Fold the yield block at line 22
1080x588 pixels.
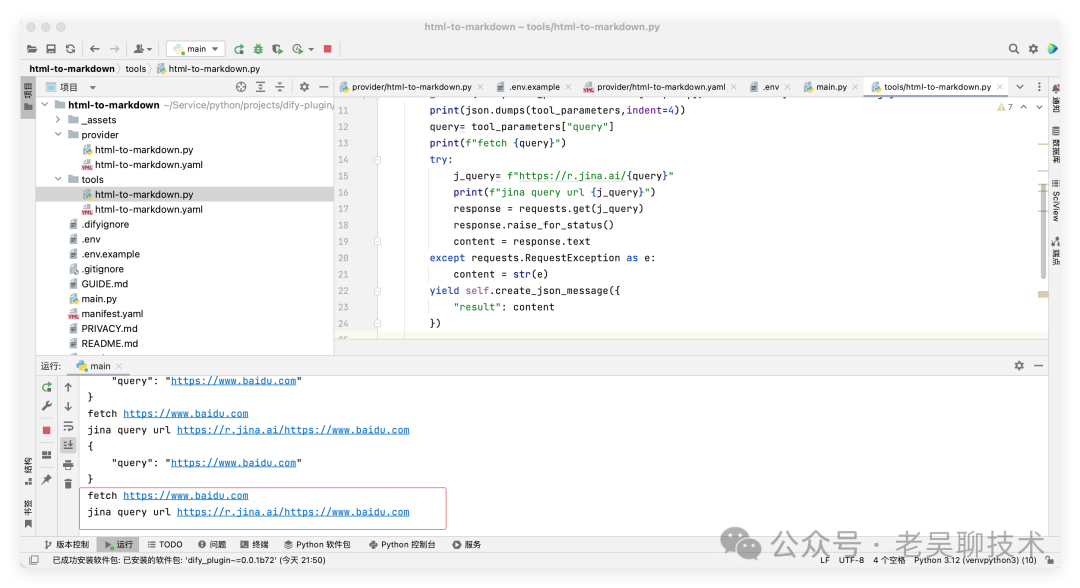[x=377, y=291]
